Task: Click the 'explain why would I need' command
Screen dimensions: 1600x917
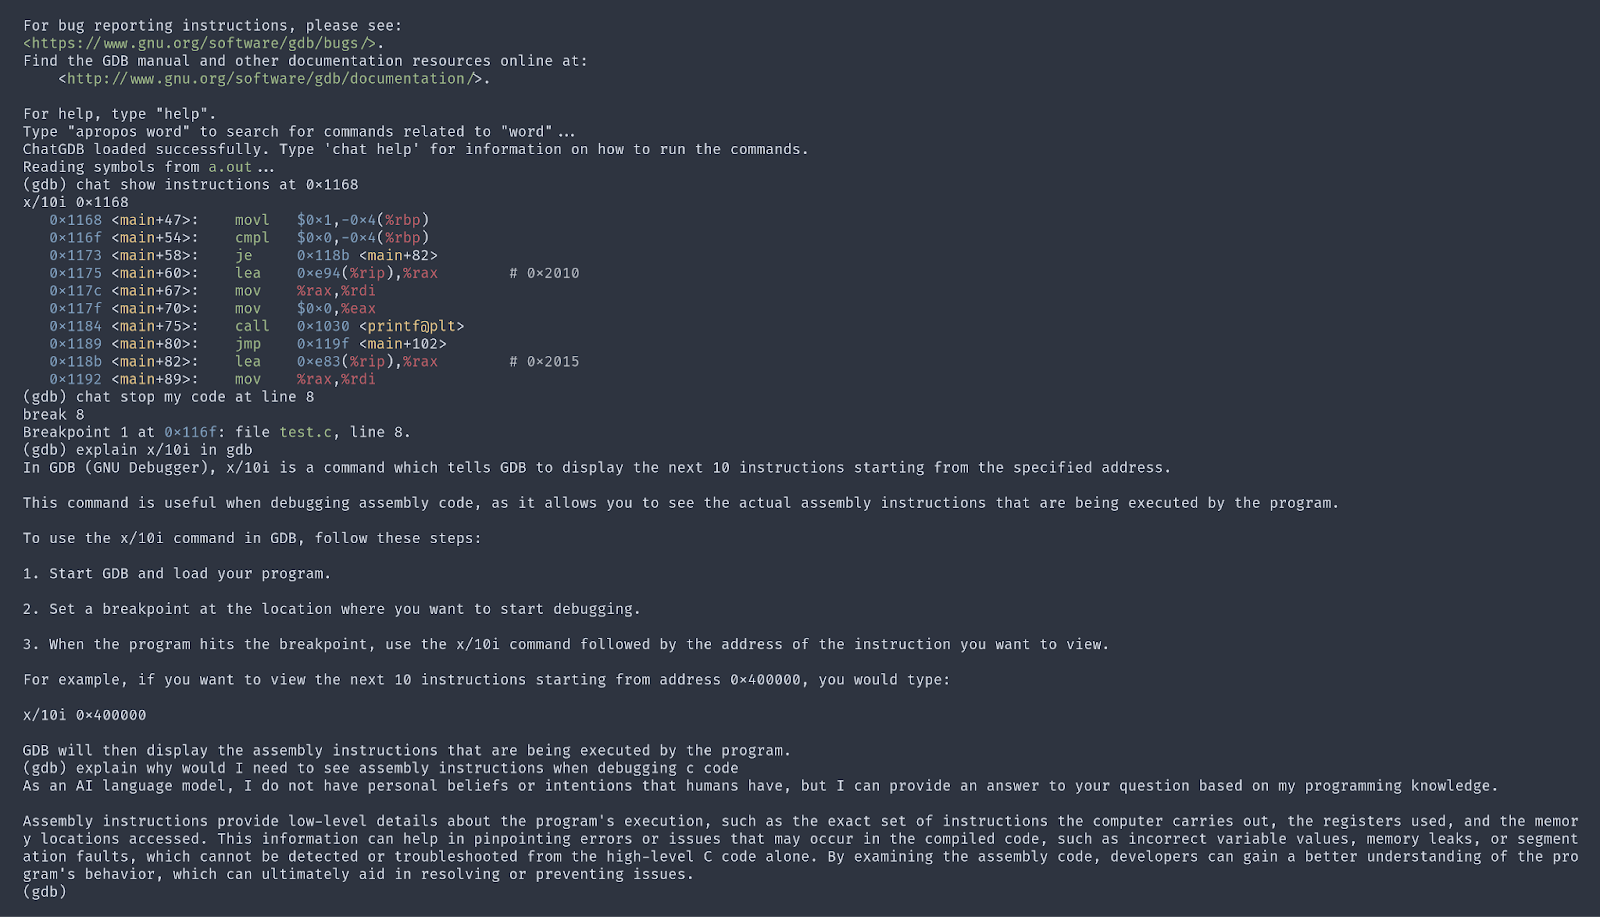Action: coord(407,768)
